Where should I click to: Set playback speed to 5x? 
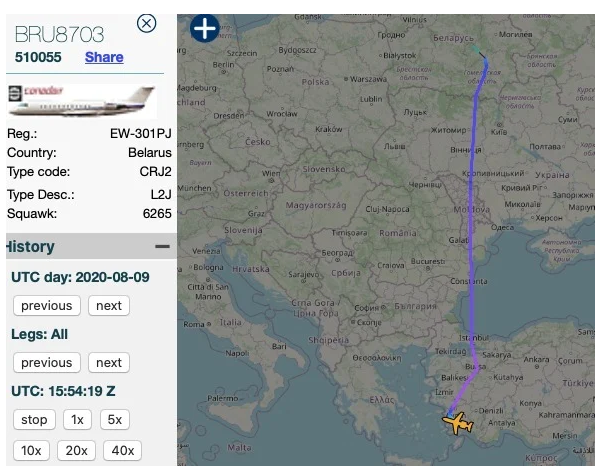pyautogui.click(x=115, y=419)
